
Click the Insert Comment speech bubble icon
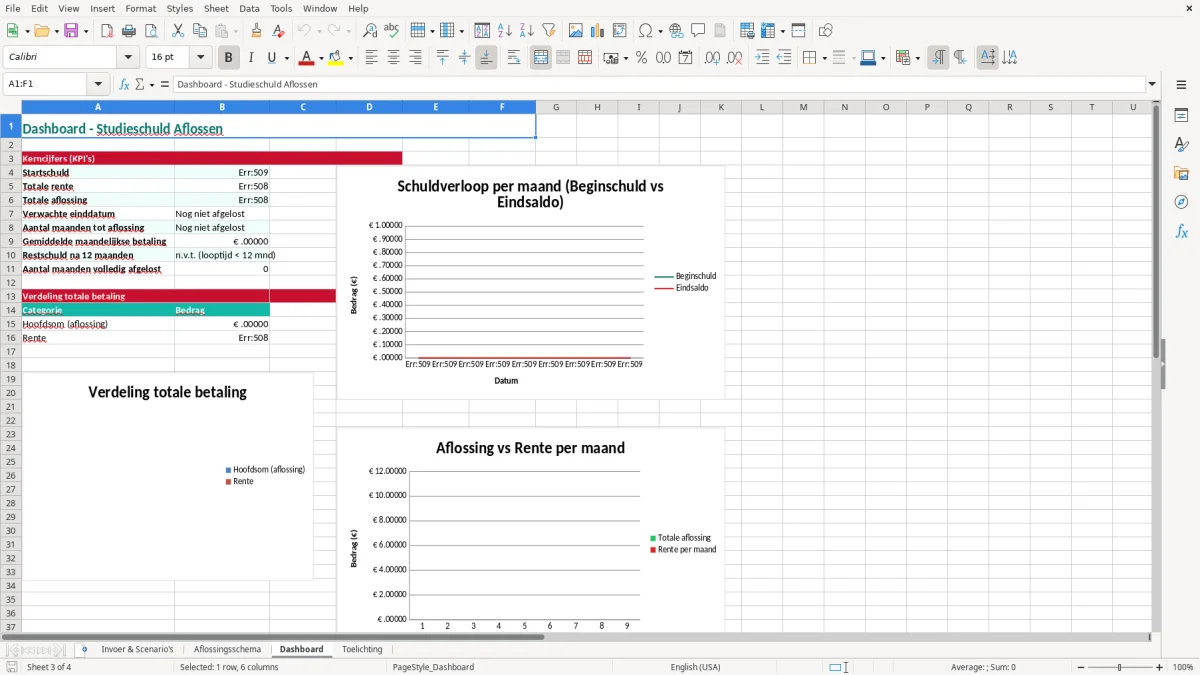[x=698, y=31]
